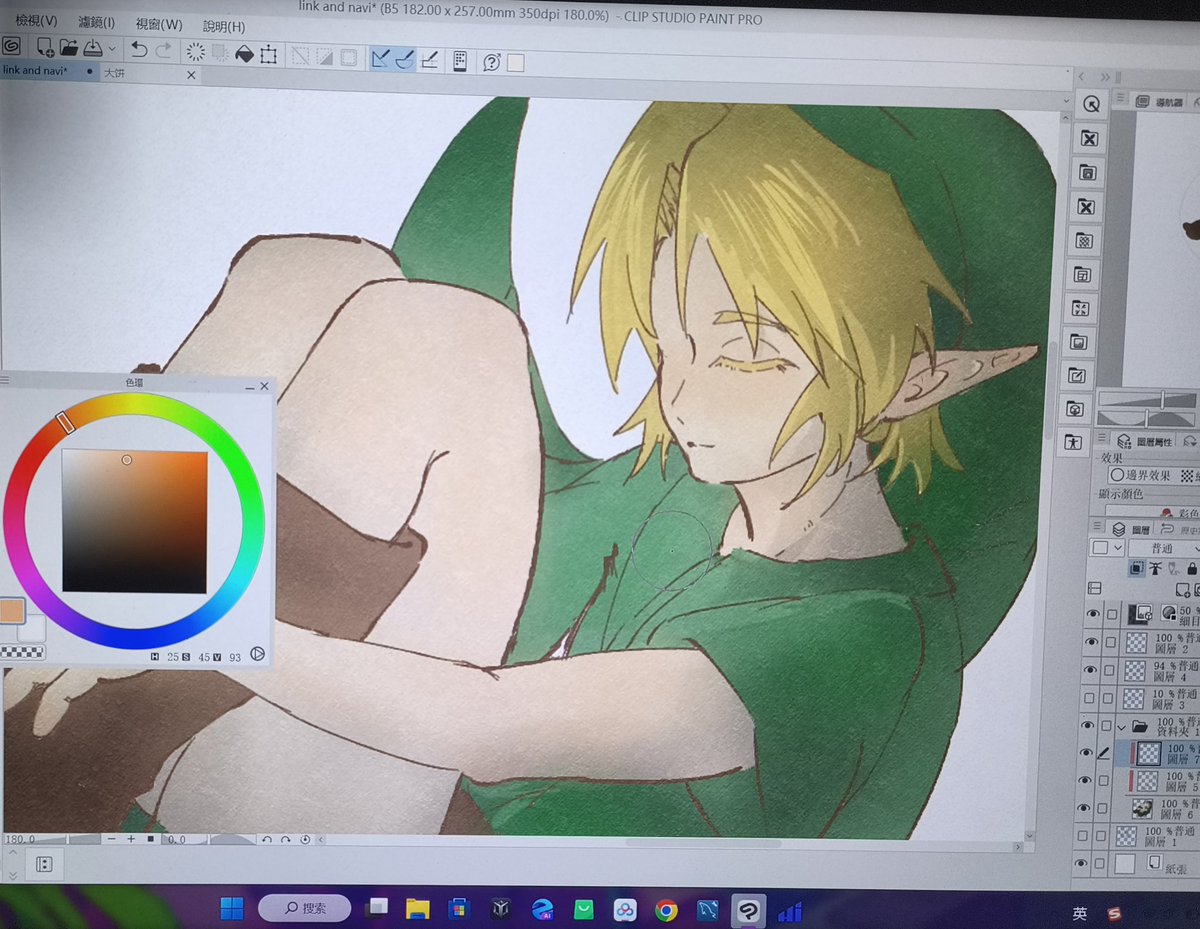Viewport: 1200px width, 929px height.
Task: Click the quick access magnifier icon in dock
Action: 1091,103
